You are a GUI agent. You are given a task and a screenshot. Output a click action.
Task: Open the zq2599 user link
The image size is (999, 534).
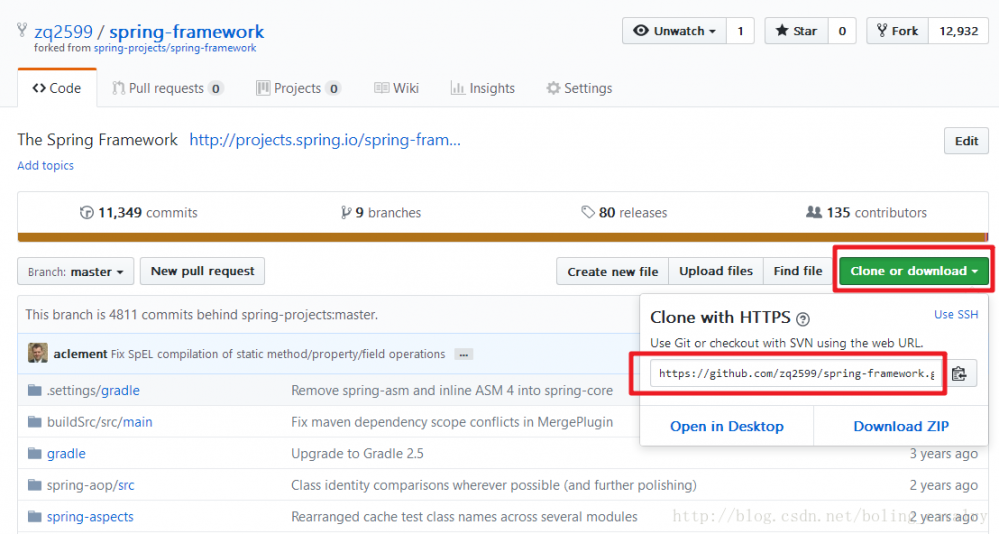[x=63, y=31]
